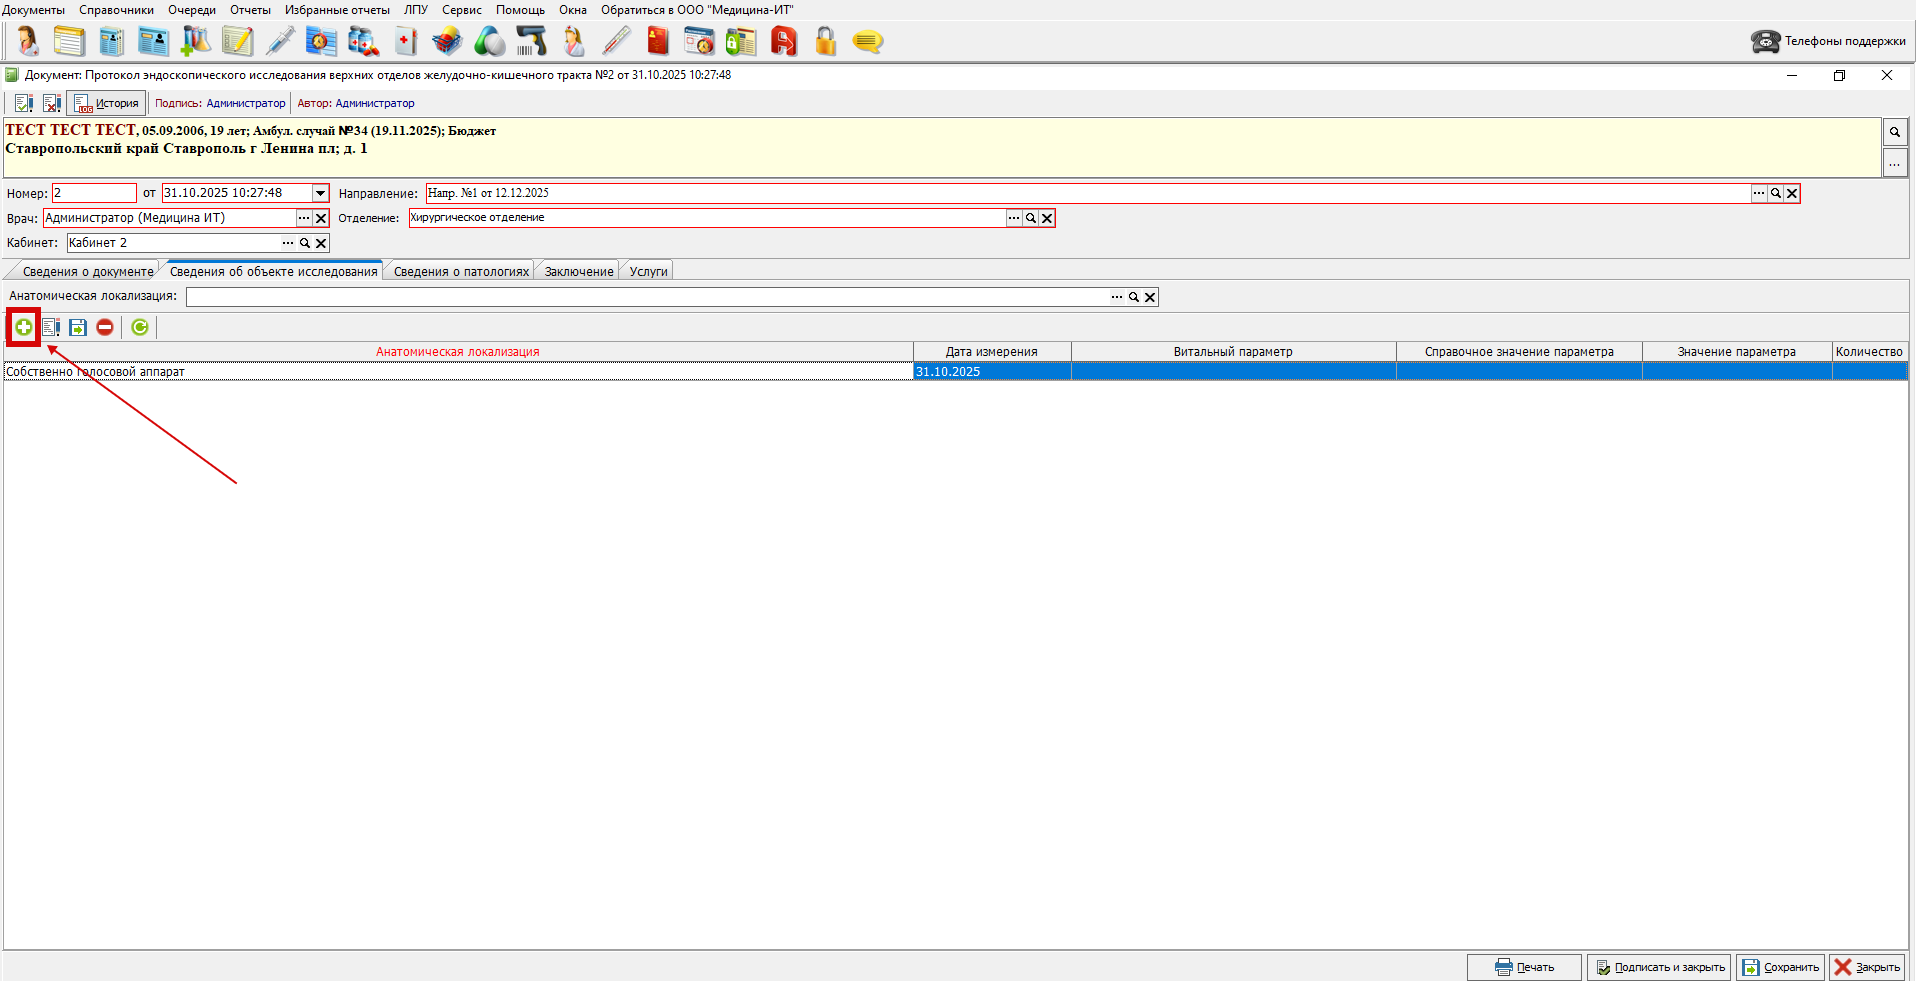
Task: Switch to the Заключение tab
Action: 579,271
